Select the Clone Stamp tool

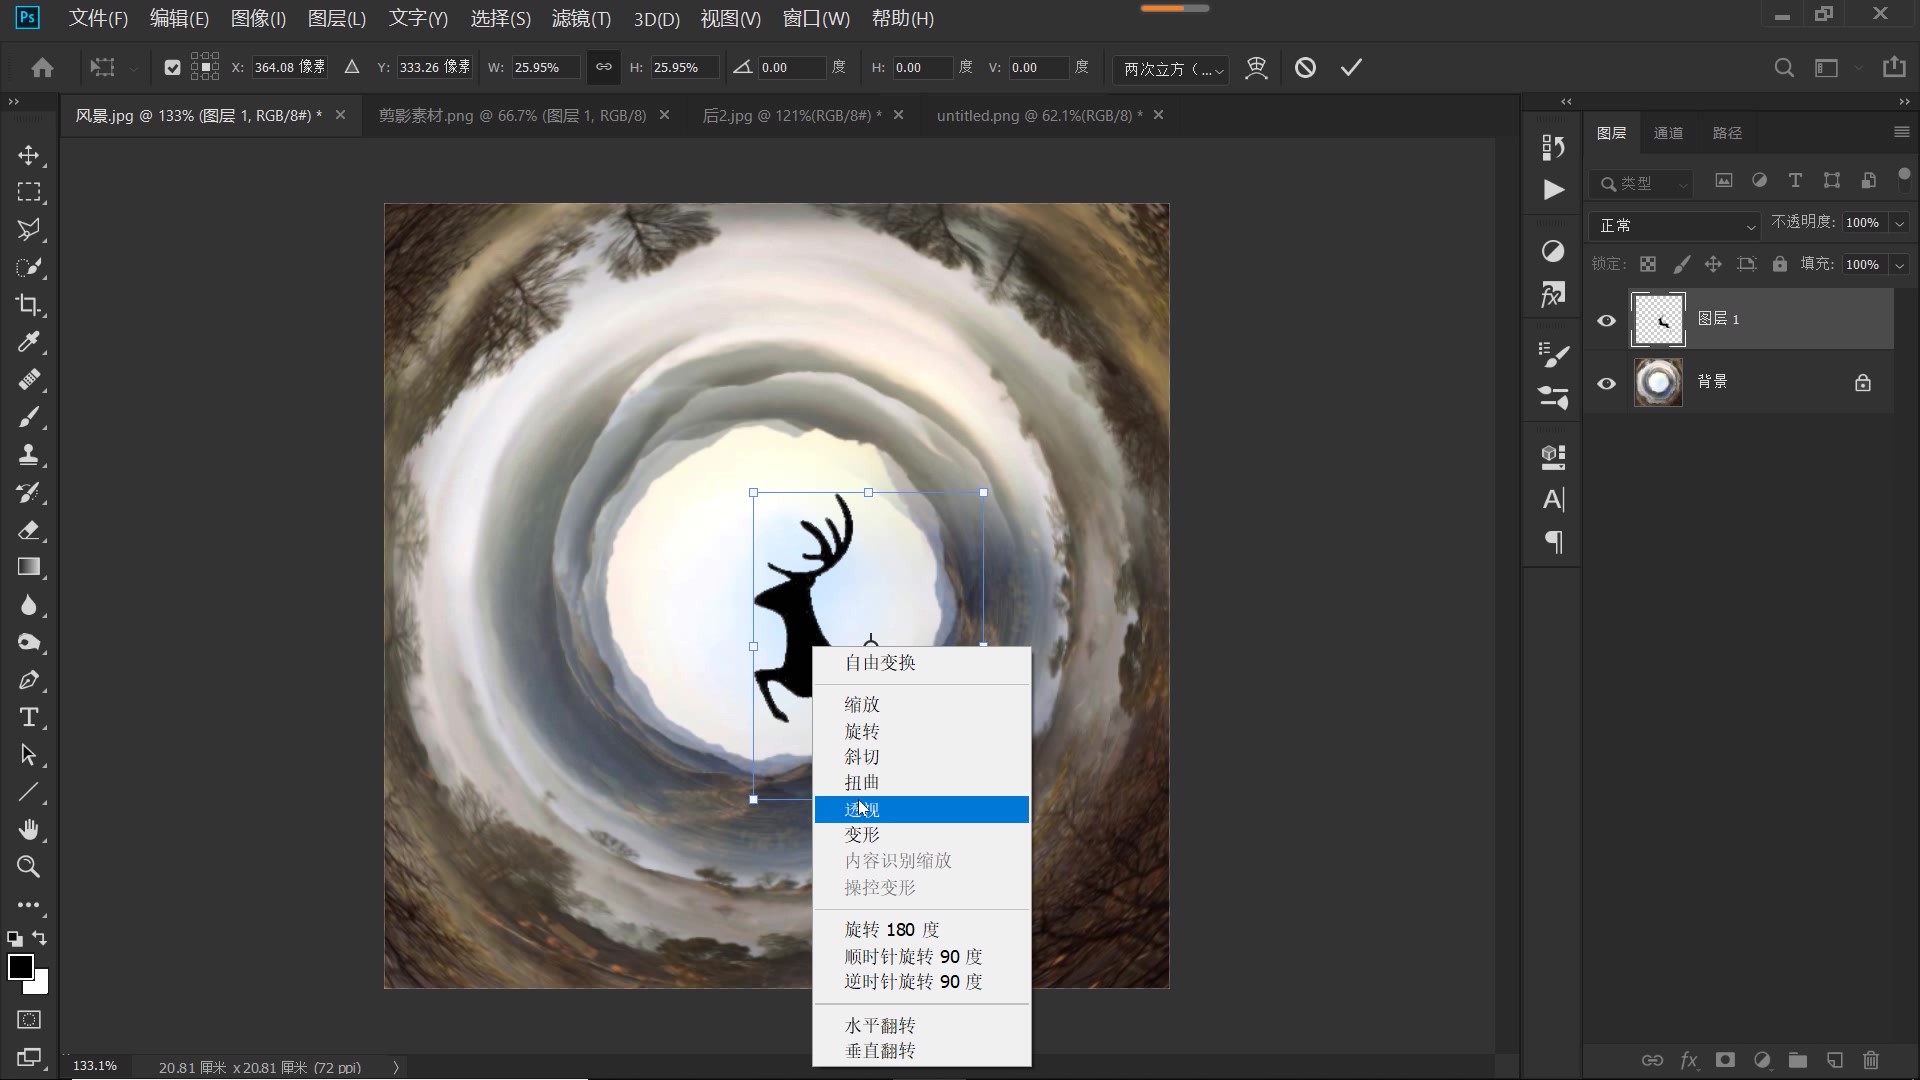[29, 455]
